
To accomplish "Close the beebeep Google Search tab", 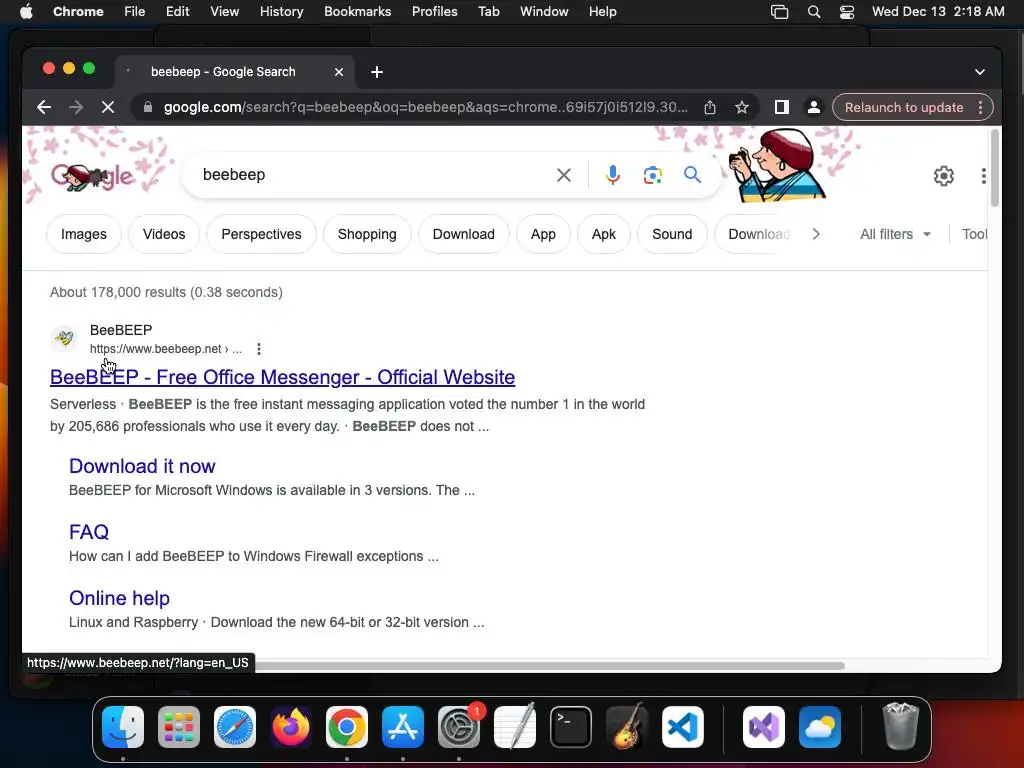I will pos(339,72).
